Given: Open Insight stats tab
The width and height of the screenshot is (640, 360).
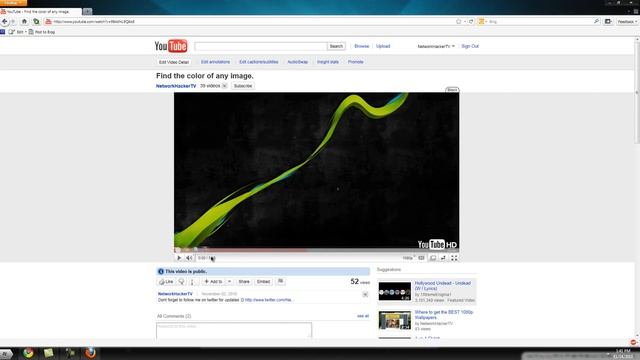Looking at the screenshot, I should tap(328, 62).
